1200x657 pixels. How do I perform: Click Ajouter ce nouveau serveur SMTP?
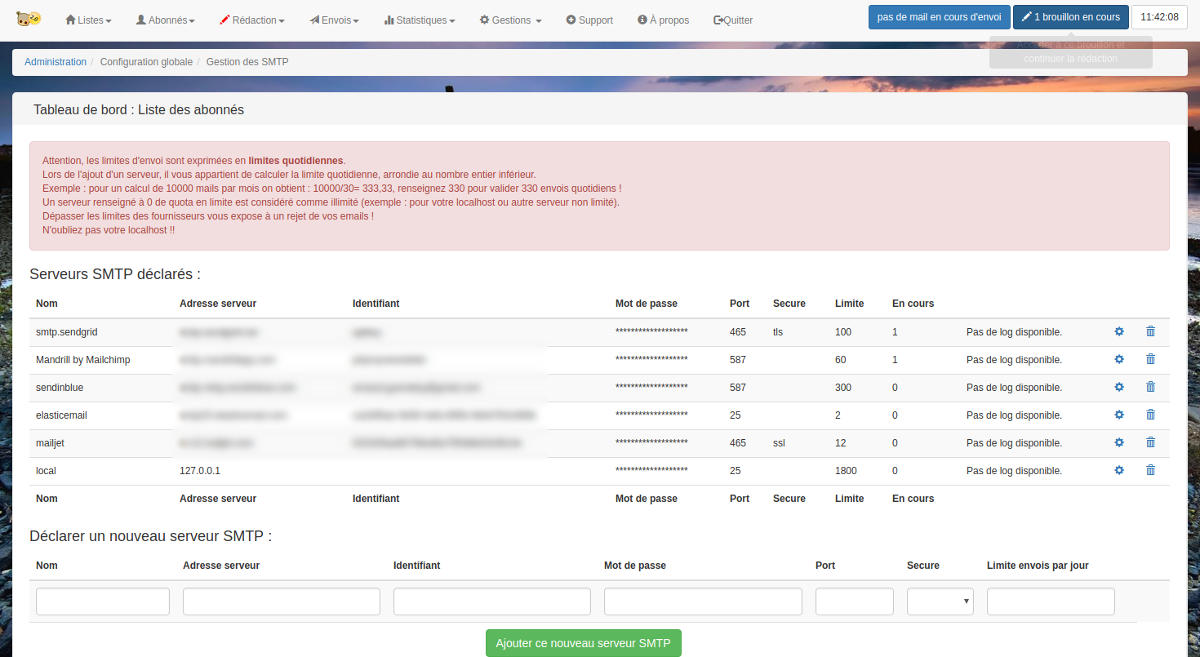(x=583, y=643)
